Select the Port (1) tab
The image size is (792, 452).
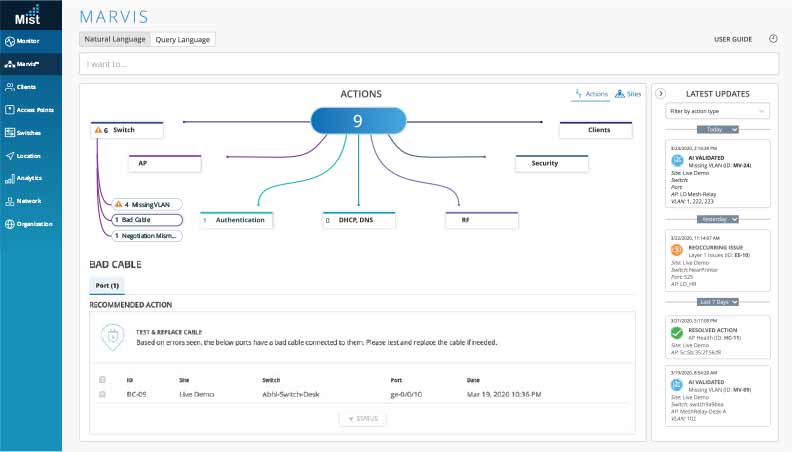tap(107, 286)
